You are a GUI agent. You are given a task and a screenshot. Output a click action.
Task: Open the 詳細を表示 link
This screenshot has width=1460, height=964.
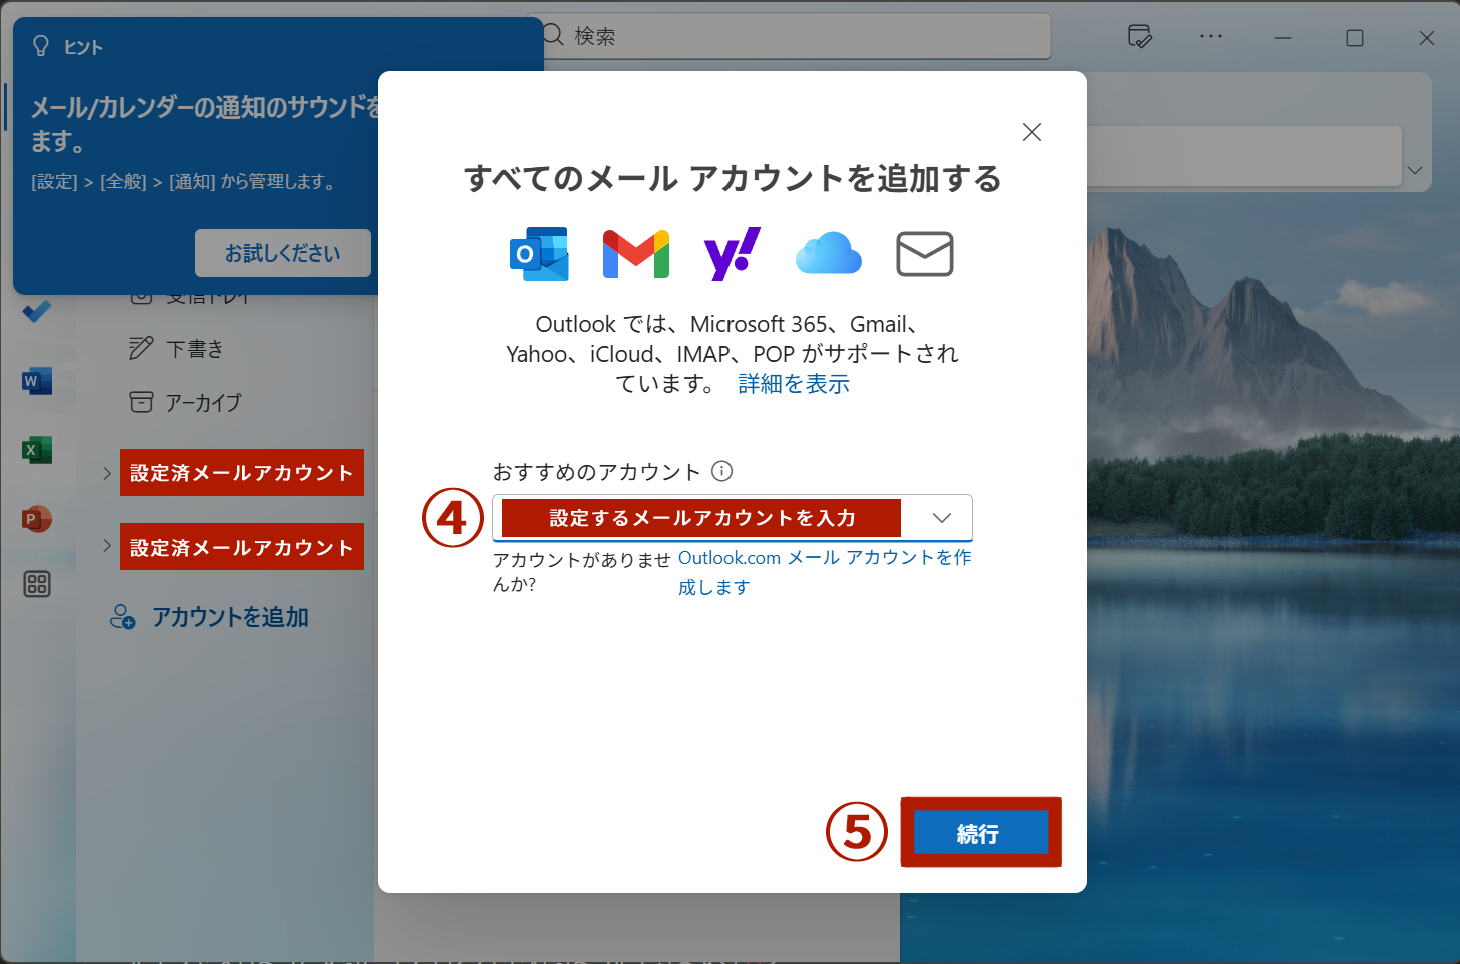pos(793,383)
